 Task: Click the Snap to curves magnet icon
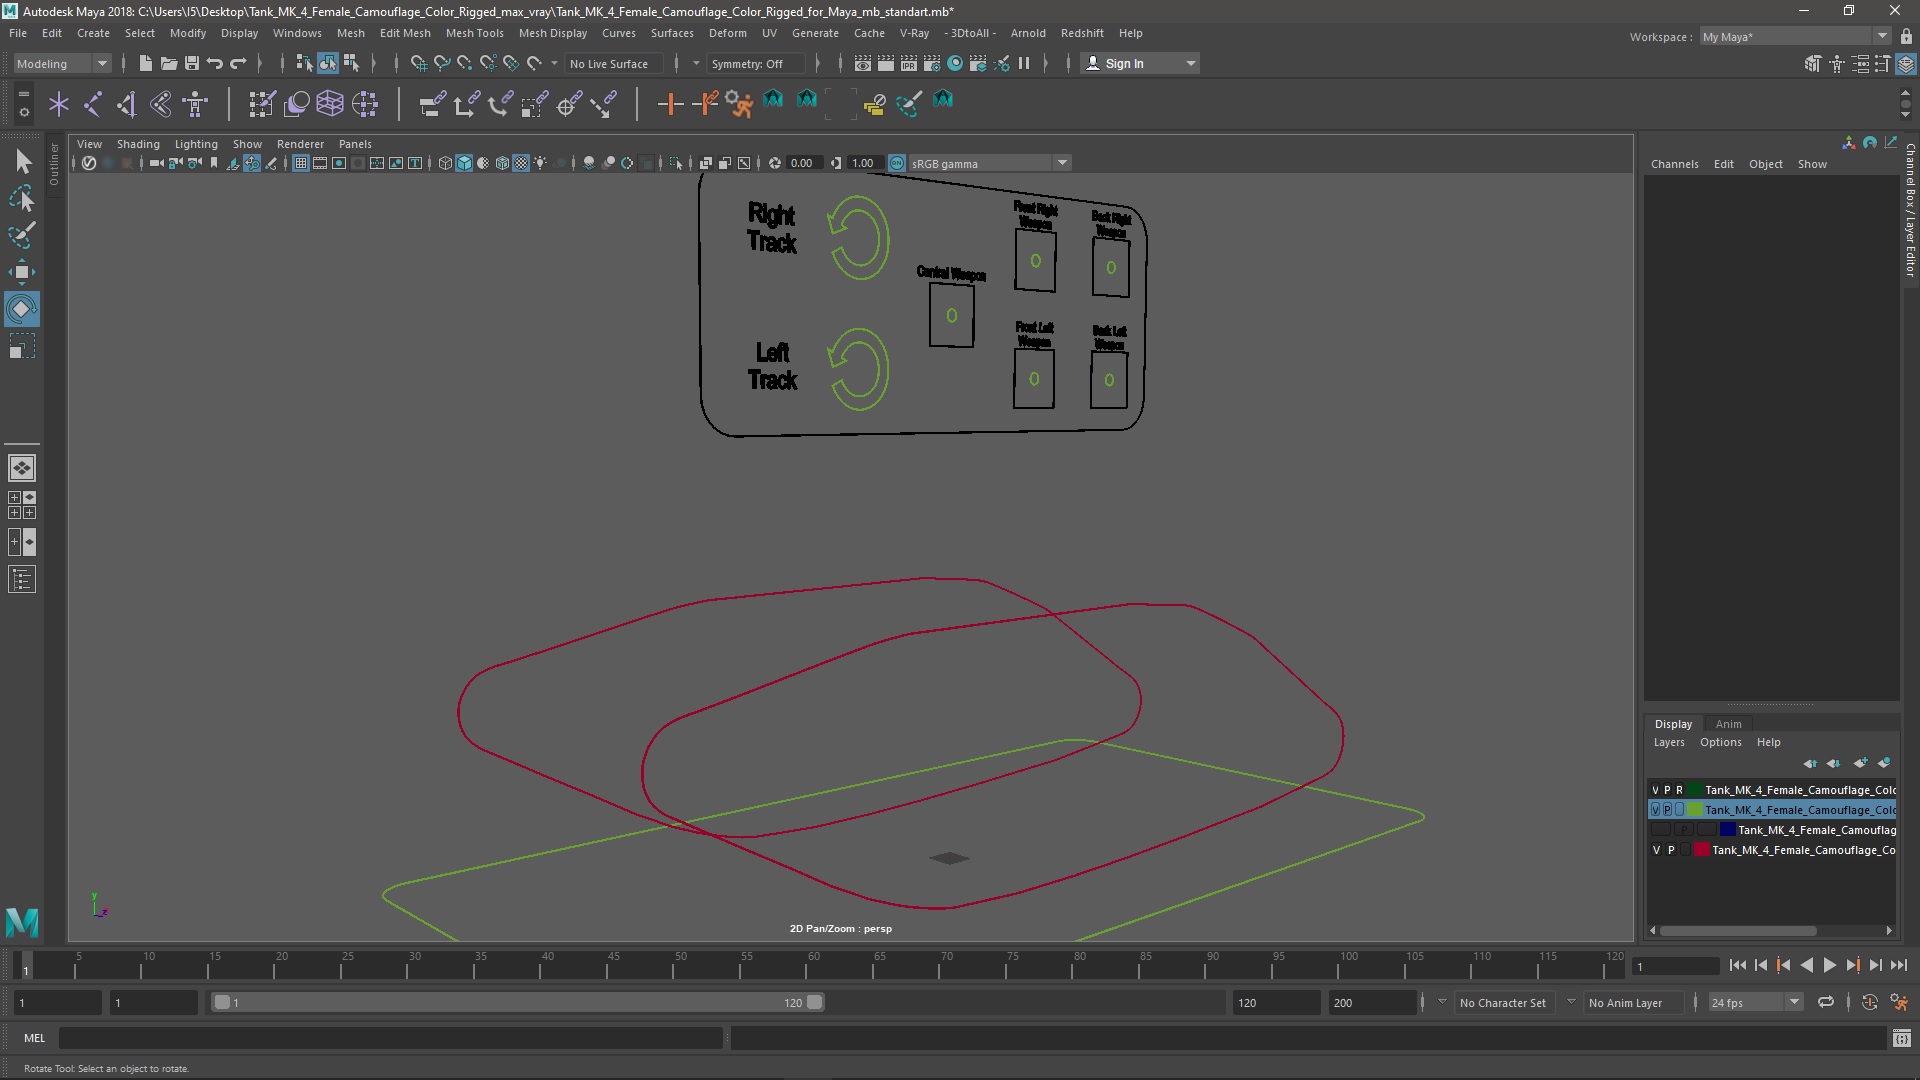pos(441,63)
